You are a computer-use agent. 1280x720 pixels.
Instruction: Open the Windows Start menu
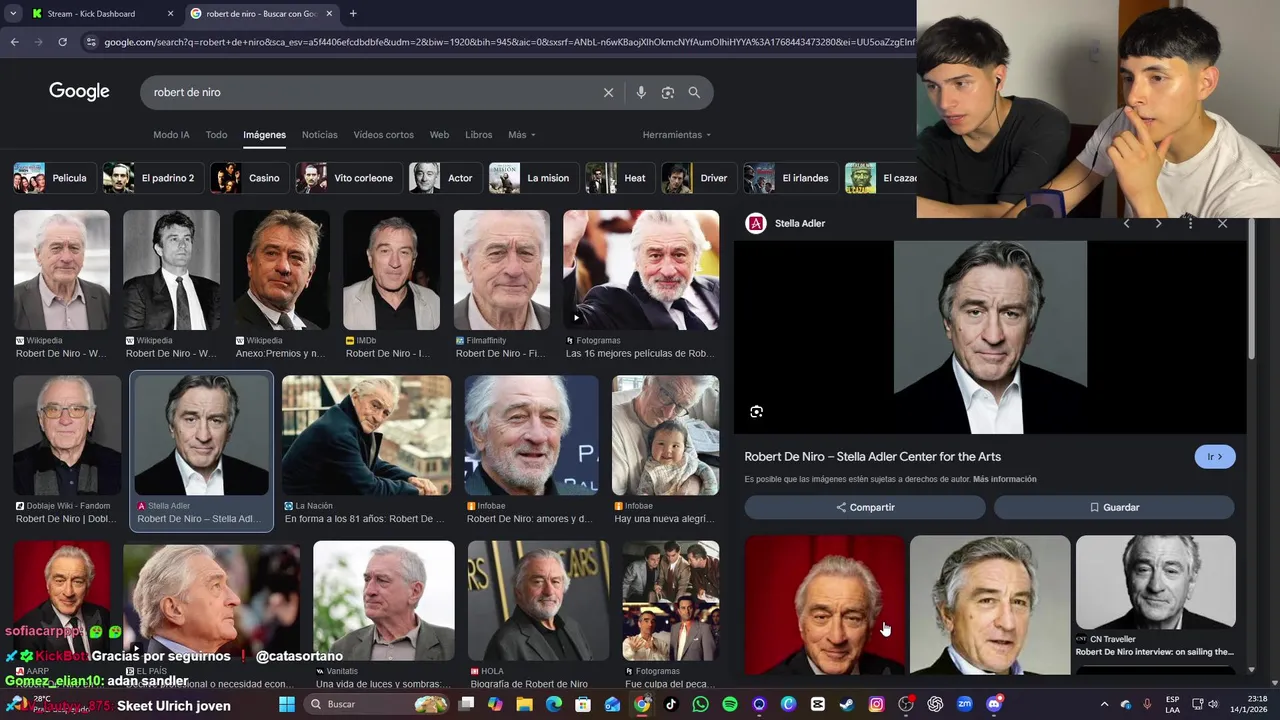[287, 704]
